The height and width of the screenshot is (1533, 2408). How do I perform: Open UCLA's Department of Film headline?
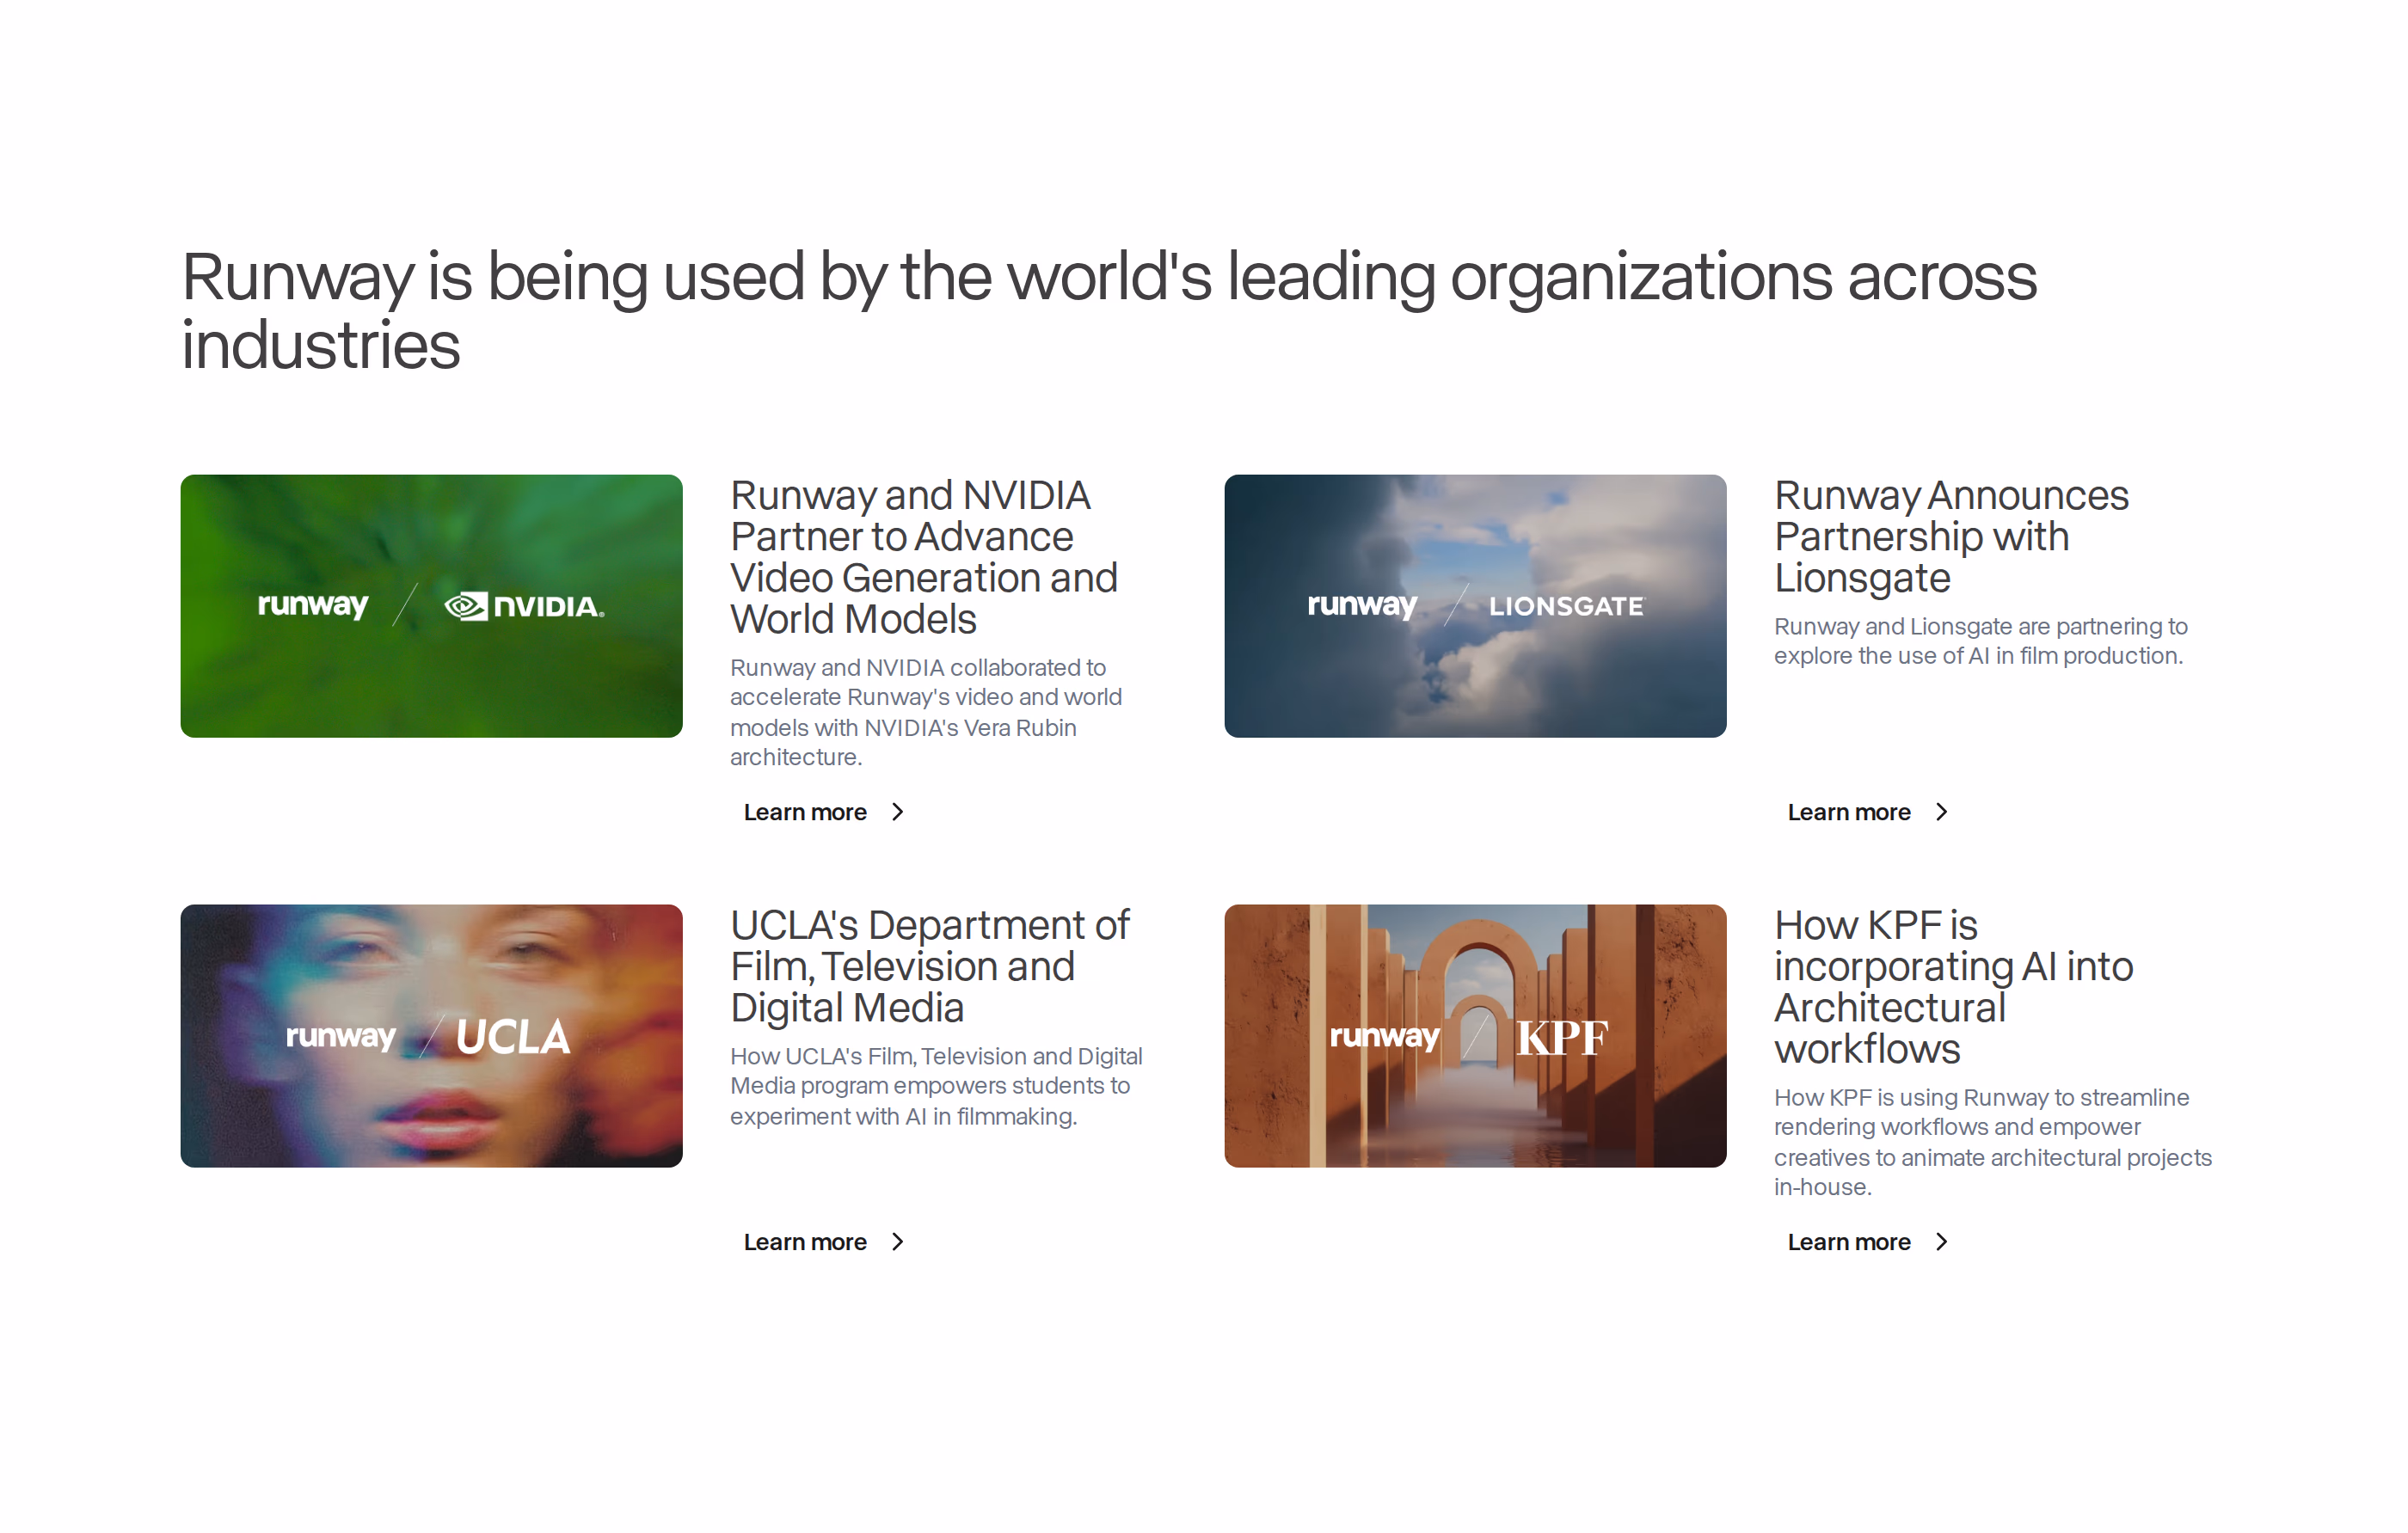tap(930, 967)
